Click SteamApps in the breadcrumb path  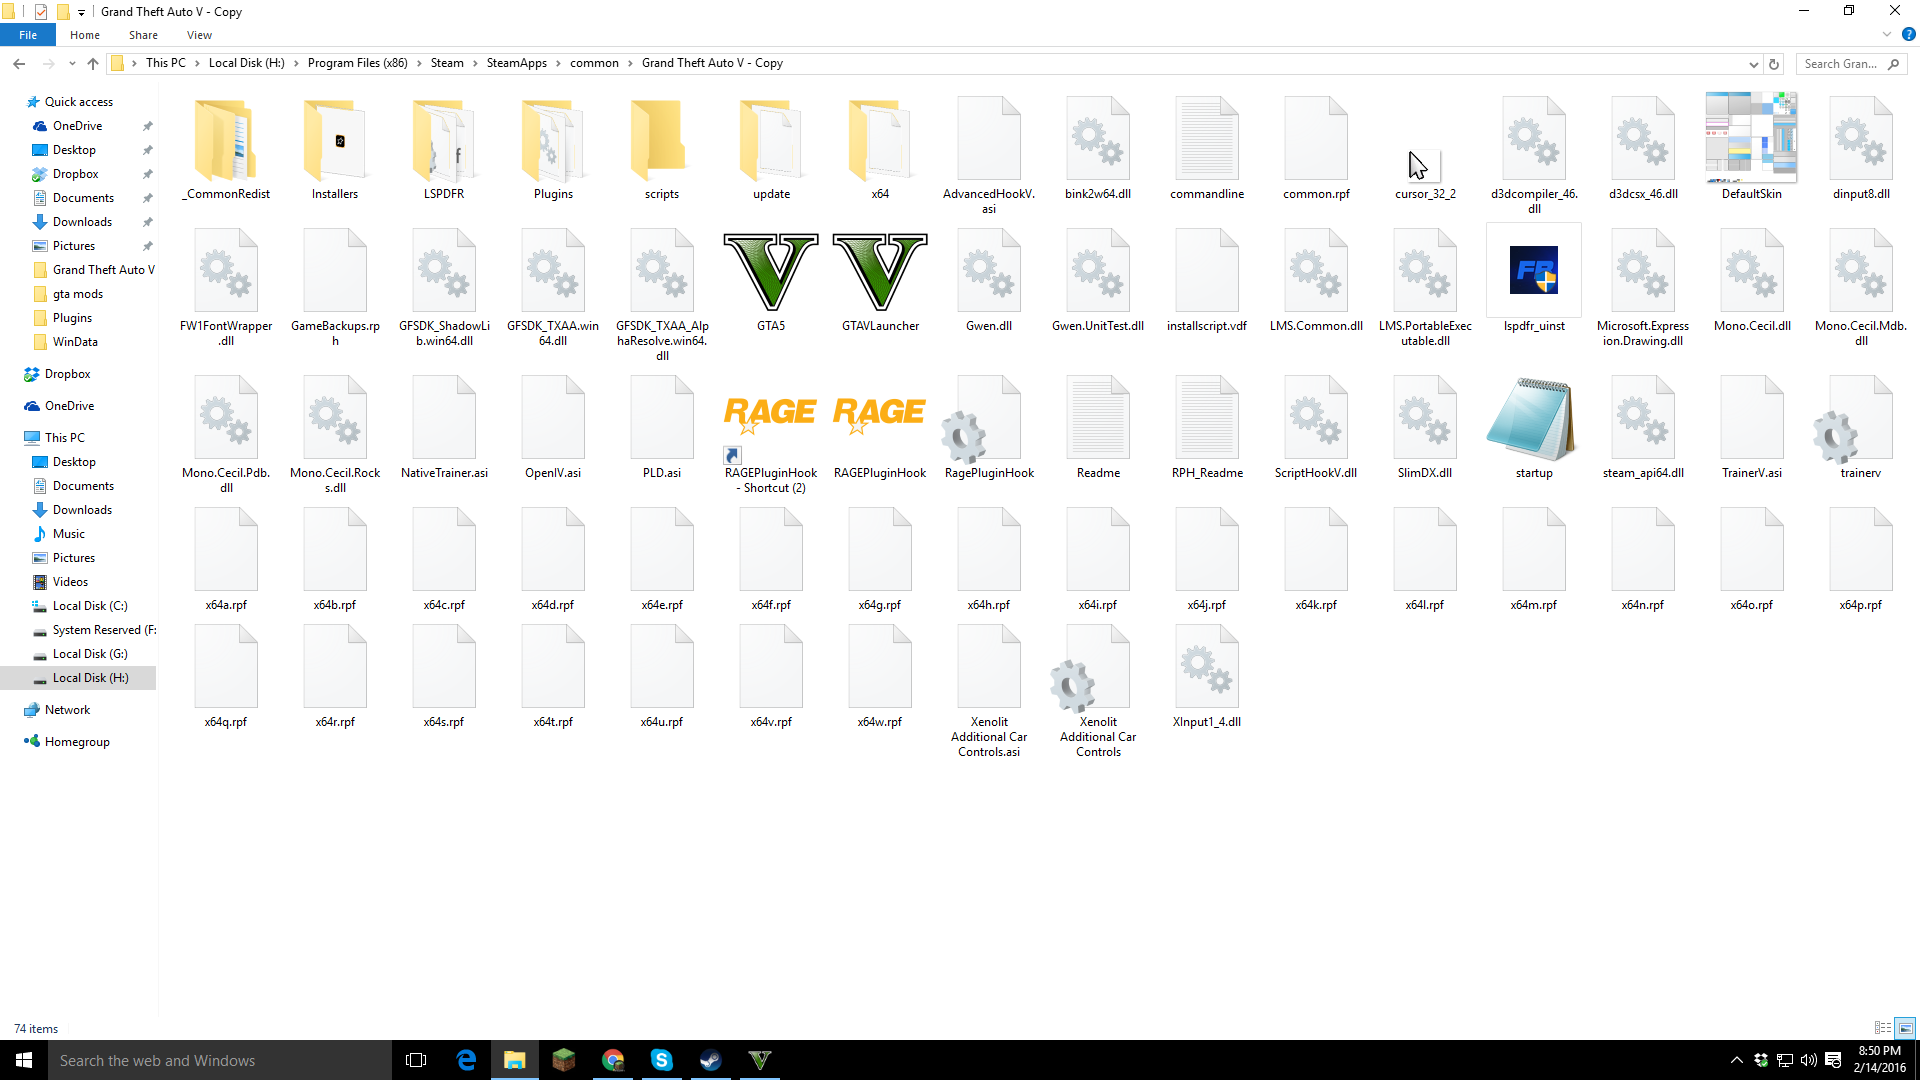pyautogui.click(x=516, y=63)
